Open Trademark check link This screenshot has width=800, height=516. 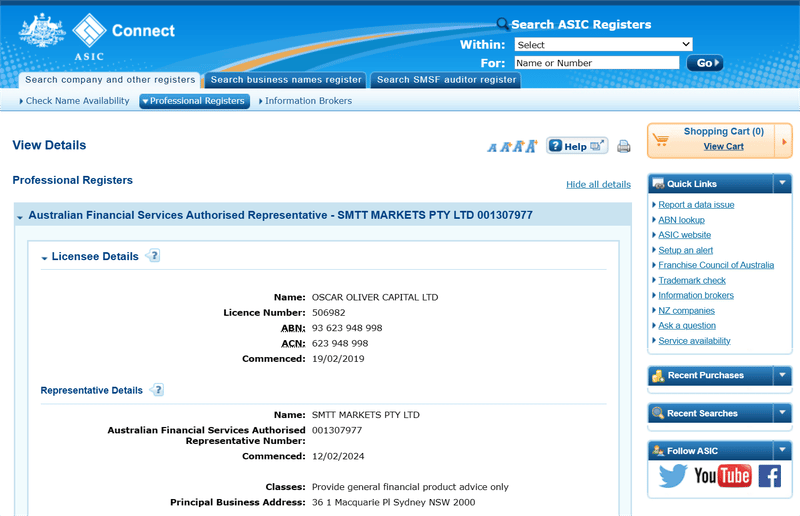point(692,280)
